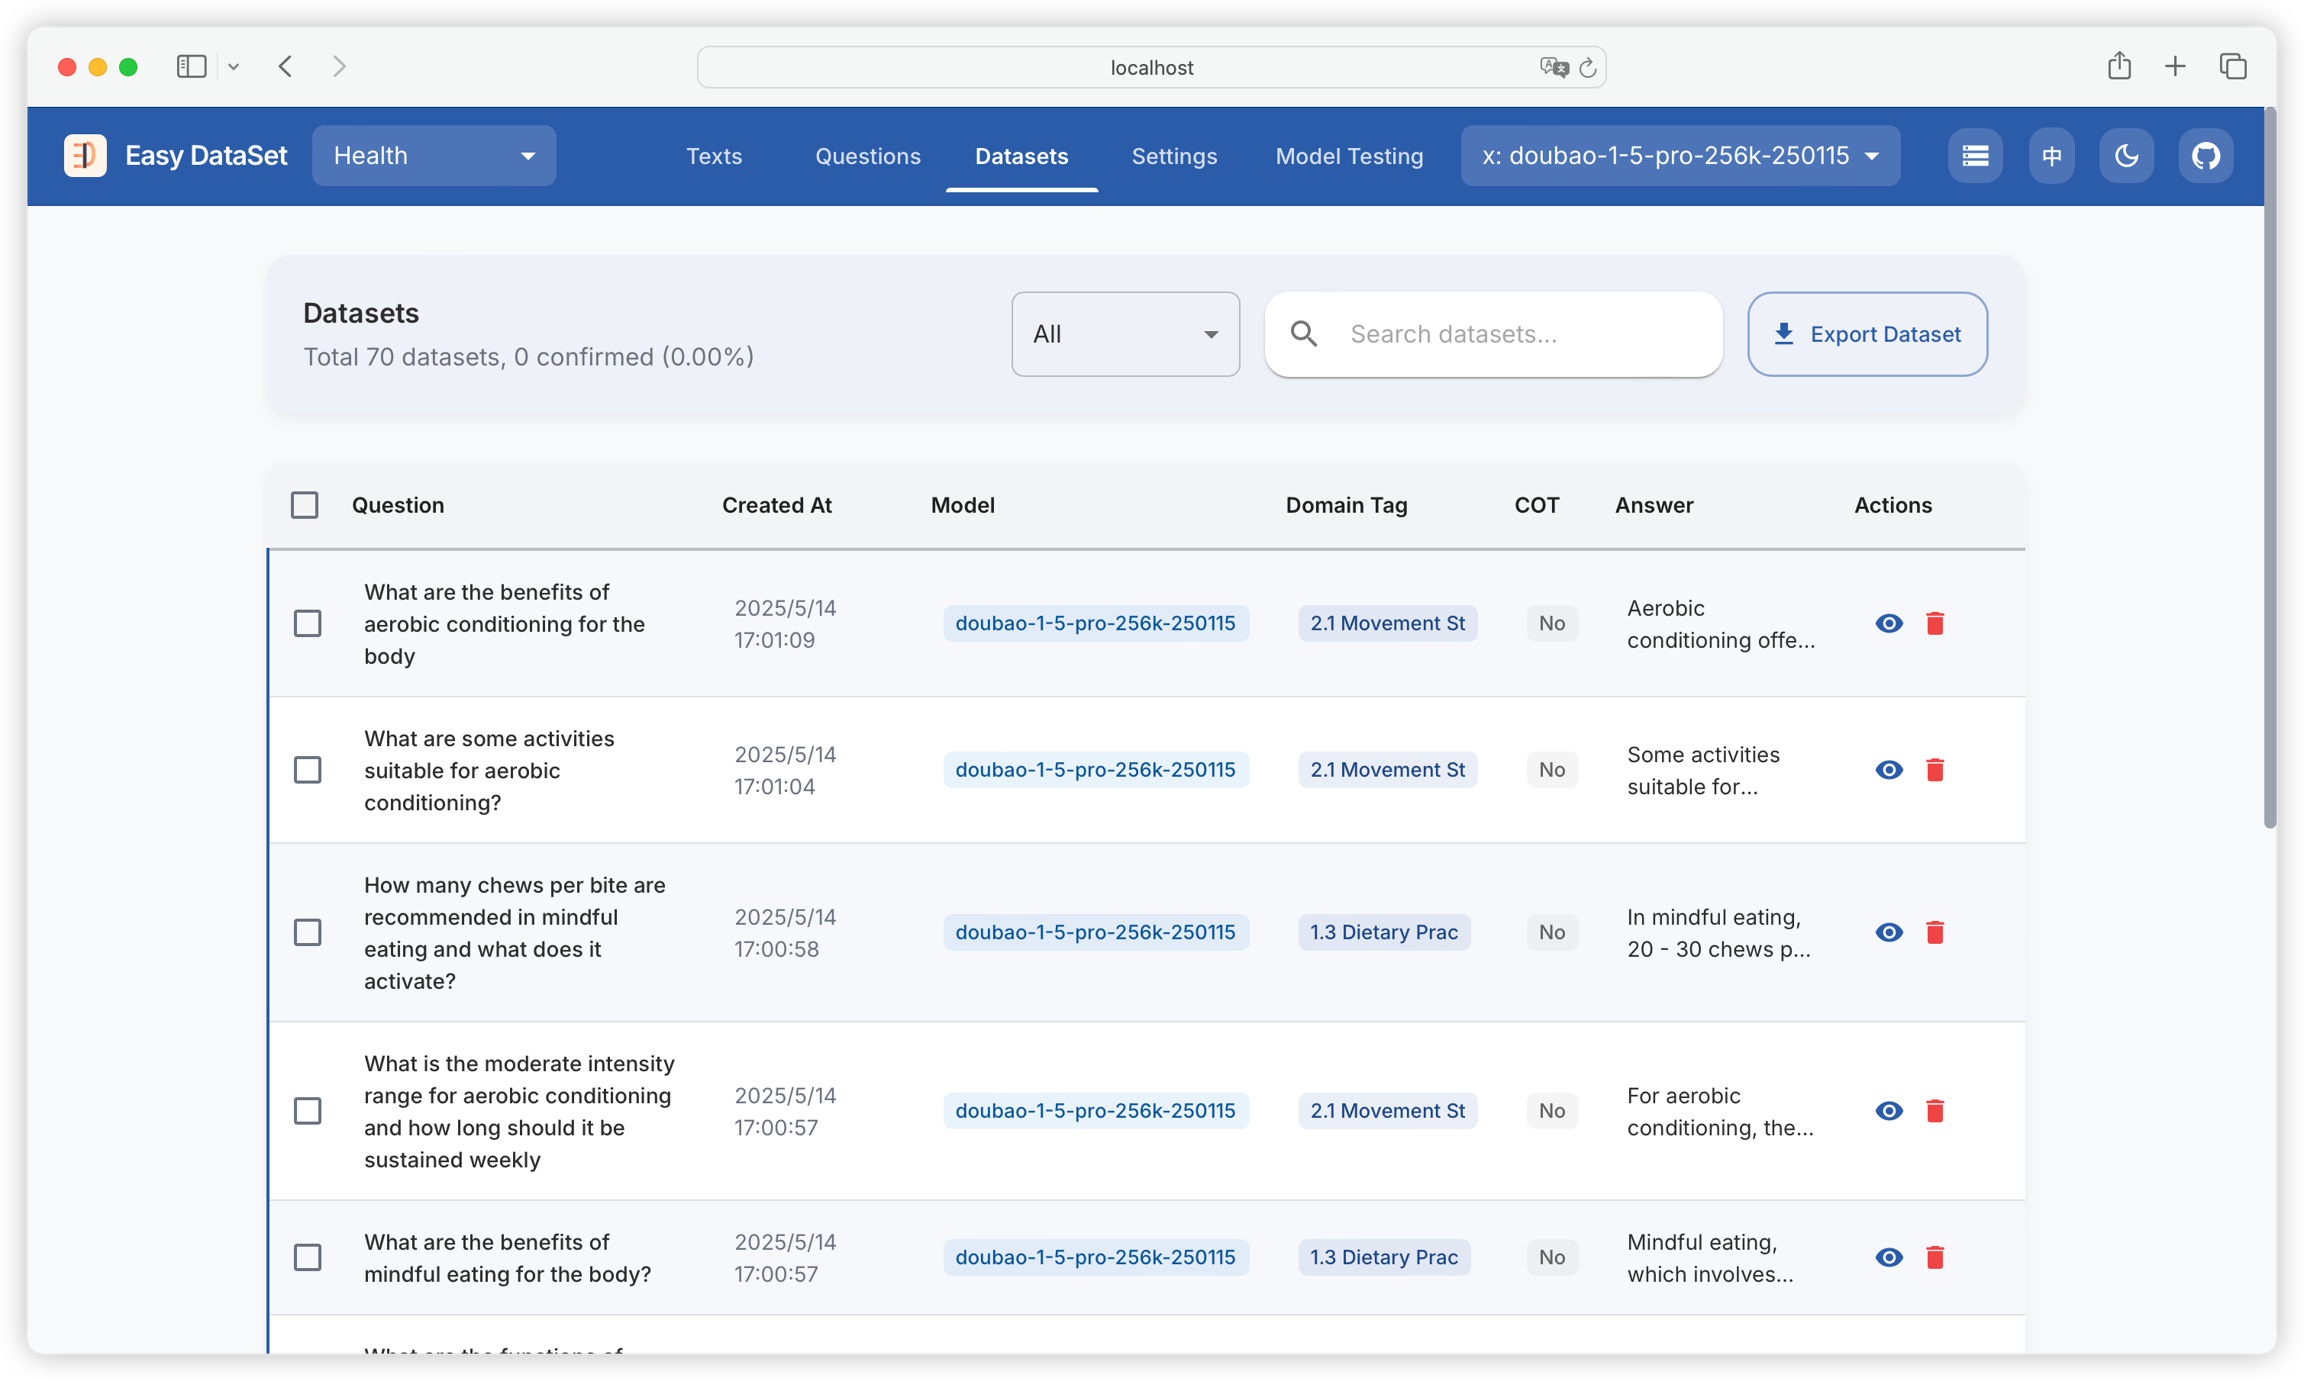Expand the doubao model selector dropdown
The width and height of the screenshot is (2304, 1381).
click(1680, 156)
